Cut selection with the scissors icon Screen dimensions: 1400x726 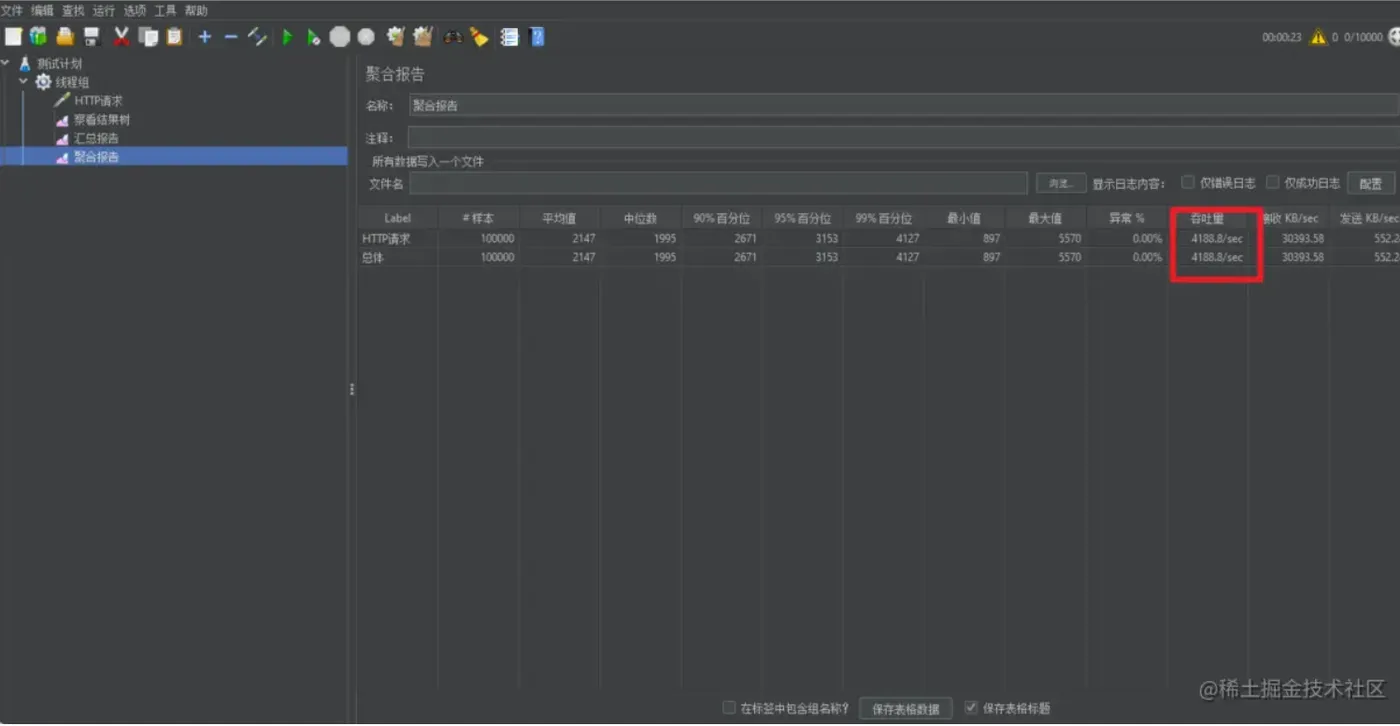(x=122, y=37)
